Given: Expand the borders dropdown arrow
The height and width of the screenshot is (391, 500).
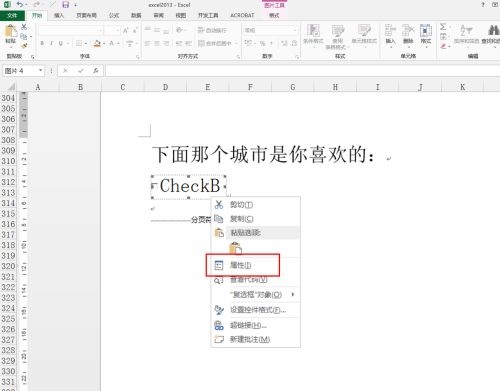Looking at the screenshot, I should 85,44.
